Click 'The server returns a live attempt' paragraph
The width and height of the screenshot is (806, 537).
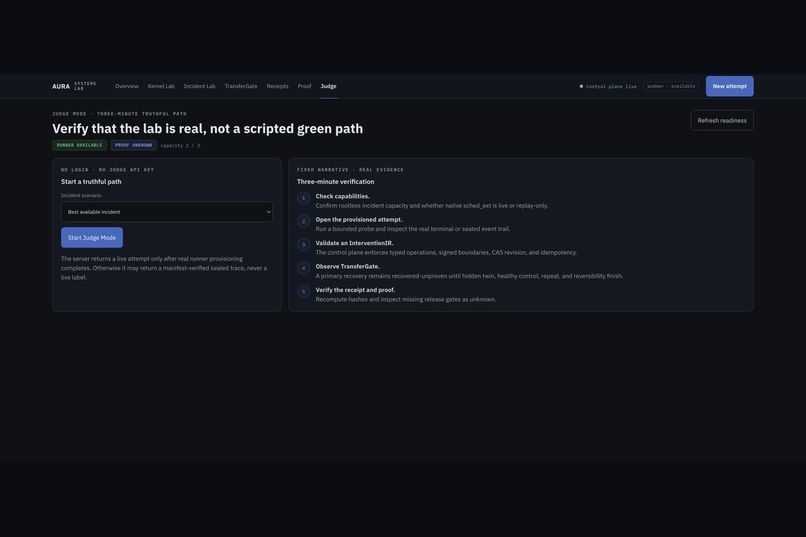pos(164,268)
